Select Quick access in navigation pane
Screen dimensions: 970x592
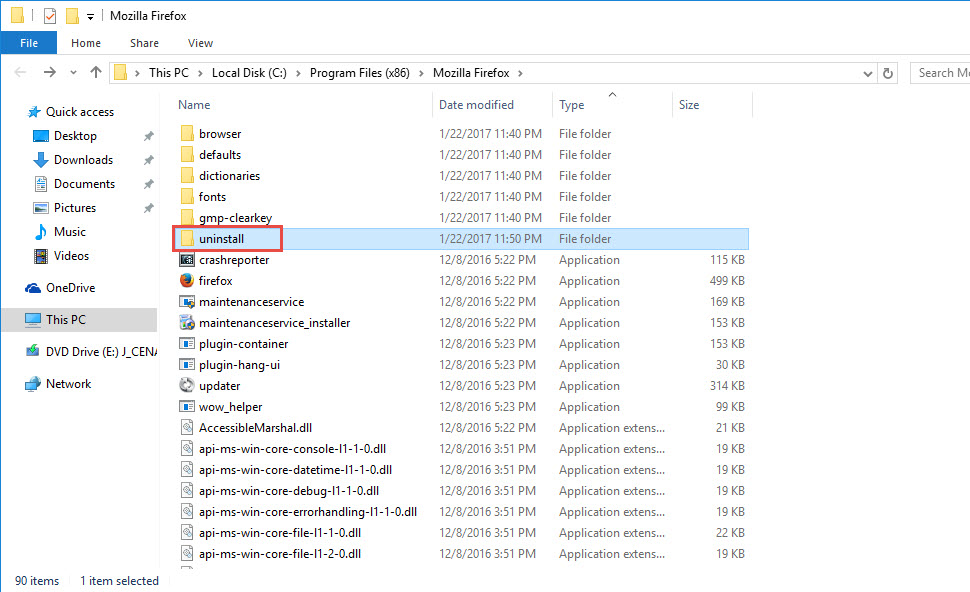79,112
